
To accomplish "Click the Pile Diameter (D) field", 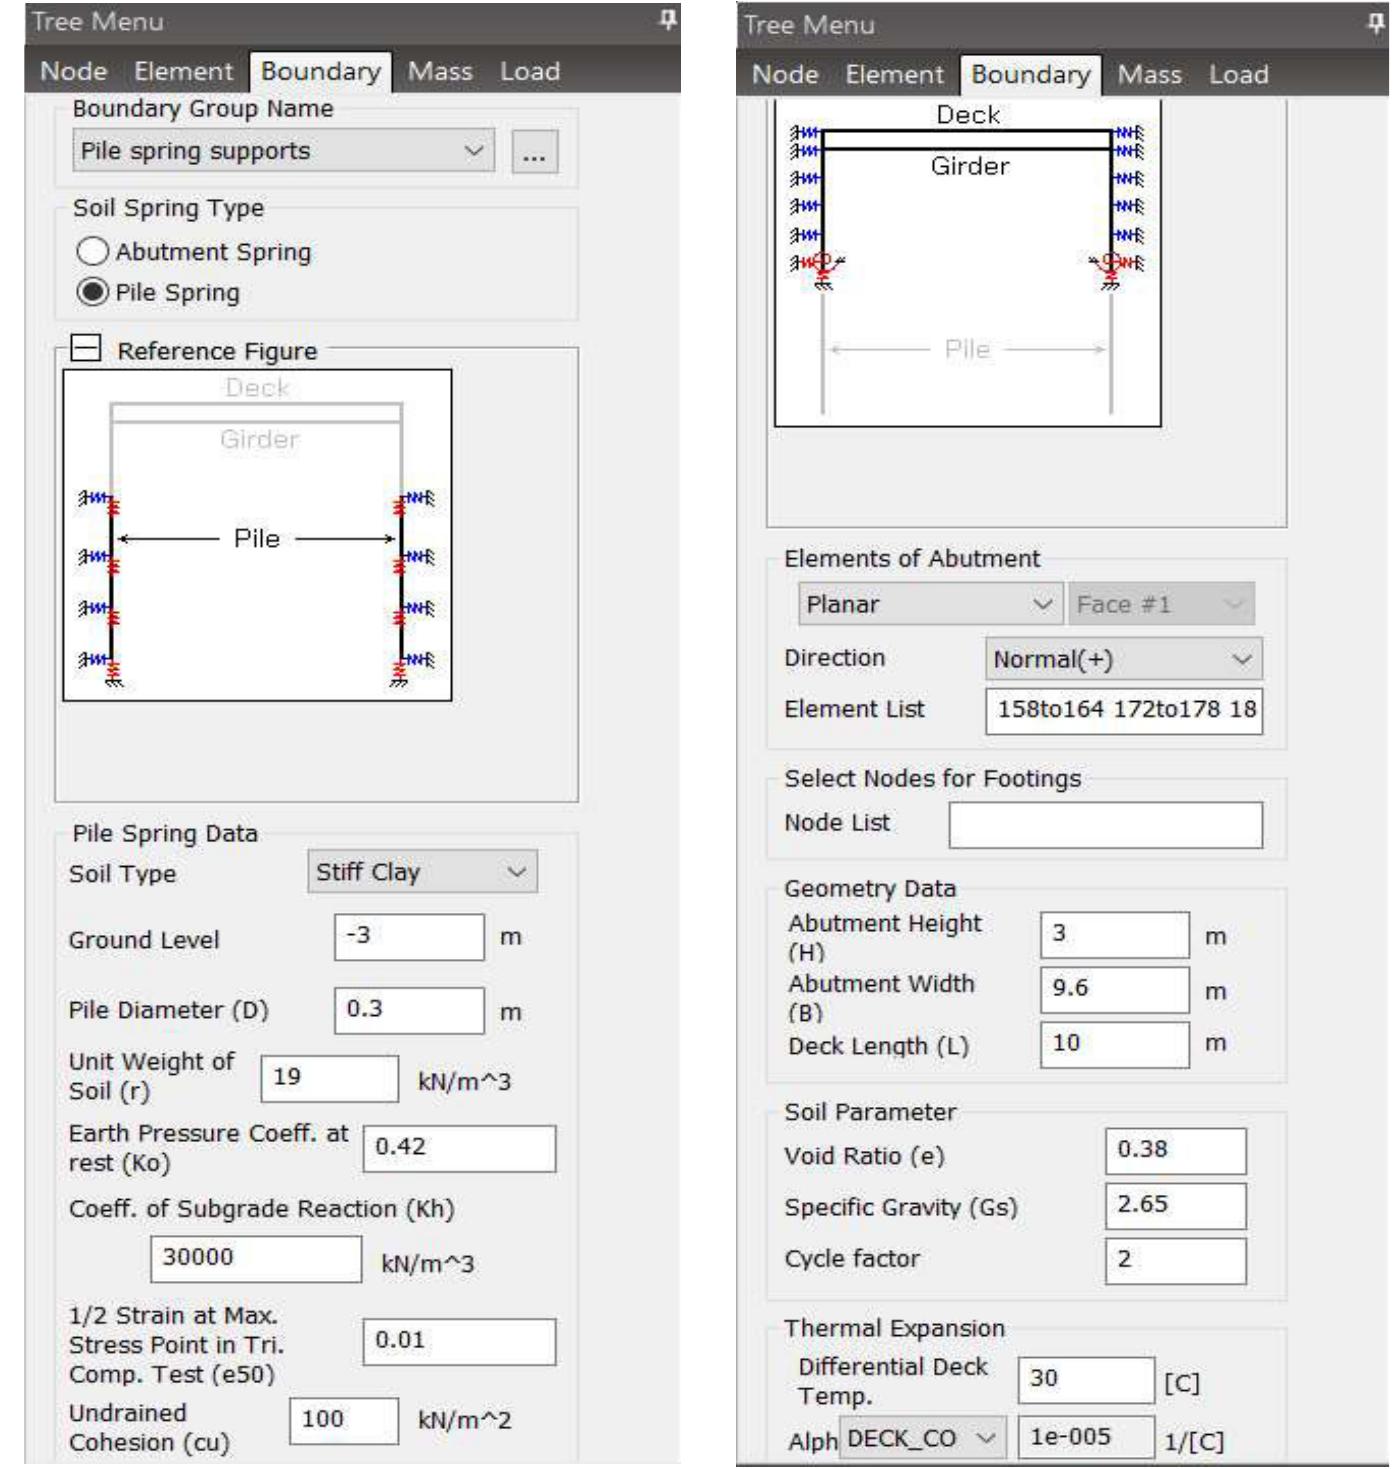I will (x=409, y=1011).
